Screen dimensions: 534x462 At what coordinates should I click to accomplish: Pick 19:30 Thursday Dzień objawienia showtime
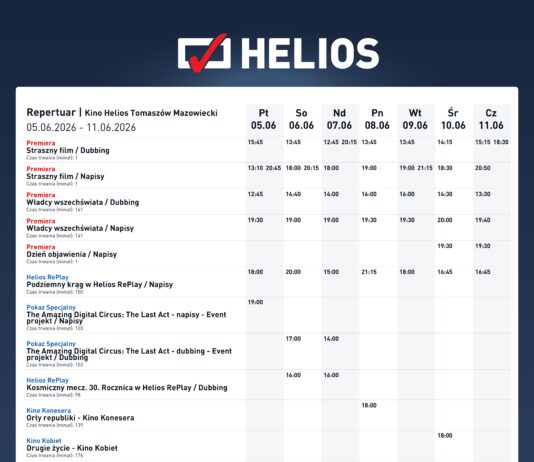483,246
